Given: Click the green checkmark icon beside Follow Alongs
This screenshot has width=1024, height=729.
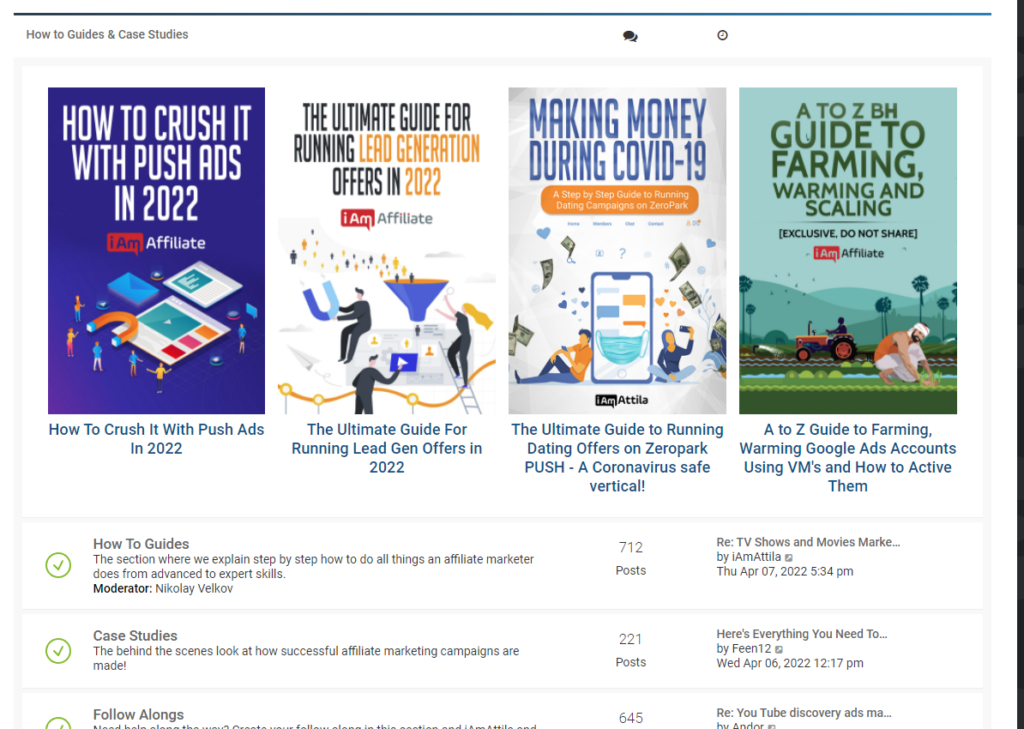Looking at the screenshot, I should coord(58,724).
